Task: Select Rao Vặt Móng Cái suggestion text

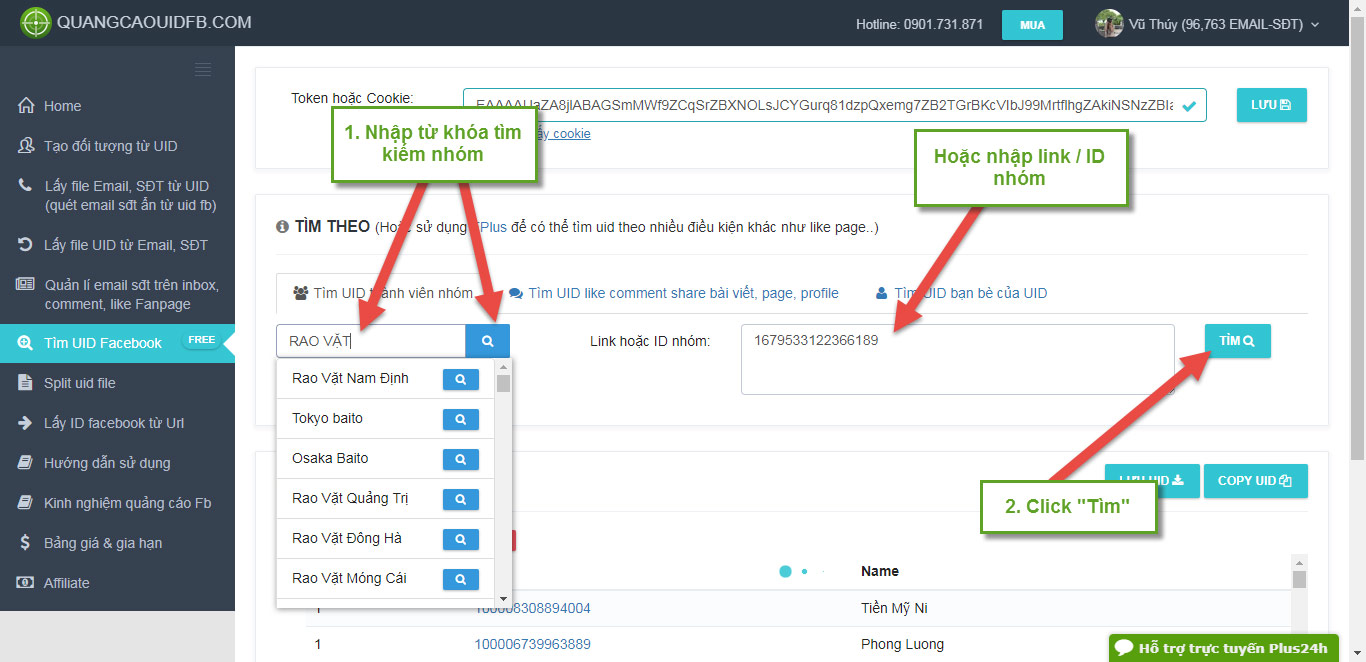Action: [x=349, y=578]
